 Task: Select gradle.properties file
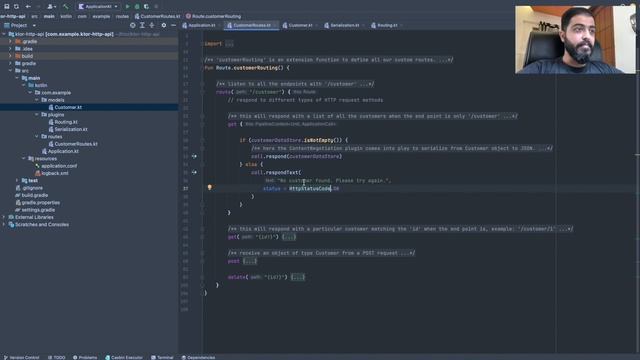pyautogui.click(x=38, y=203)
